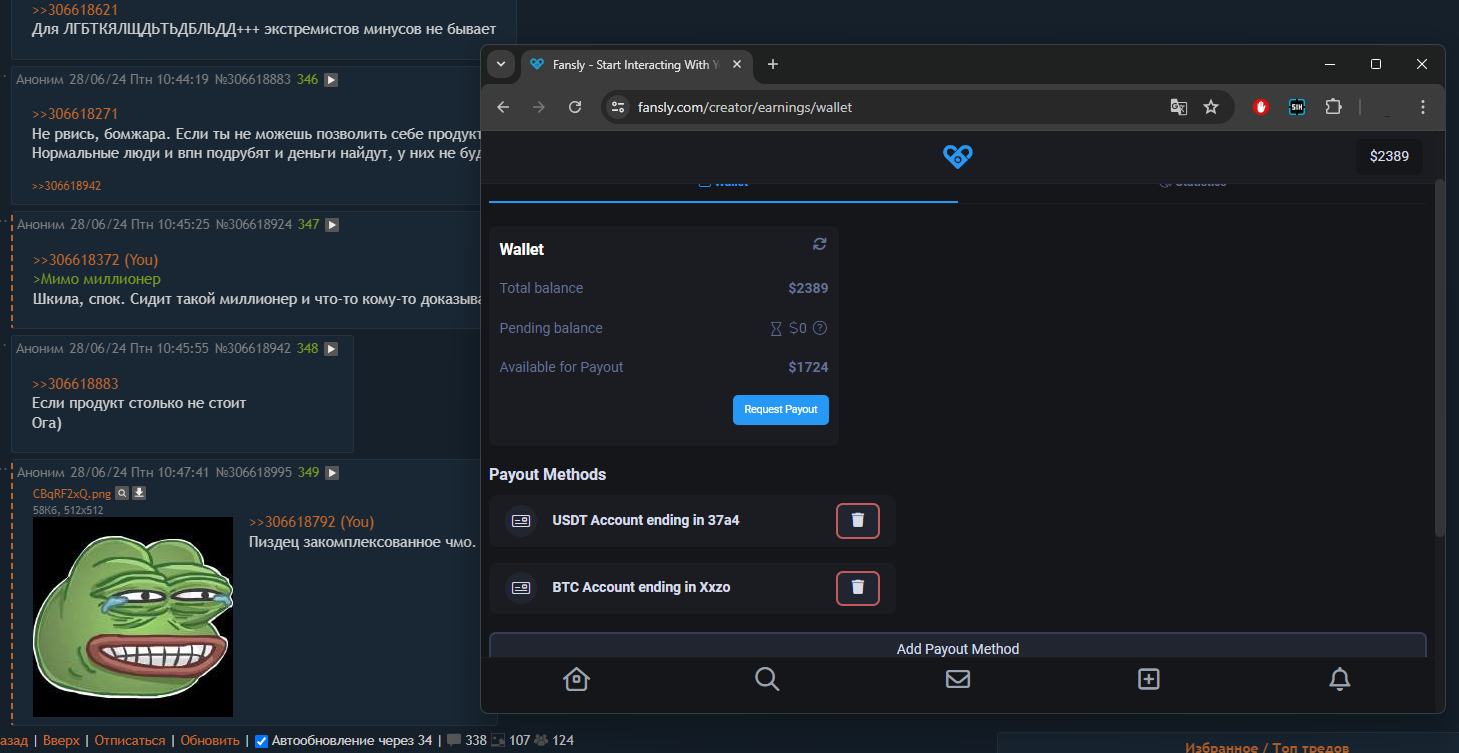Expand post 348 menu arrow
This screenshot has height=753, width=1459.
click(x=331, y=349)
